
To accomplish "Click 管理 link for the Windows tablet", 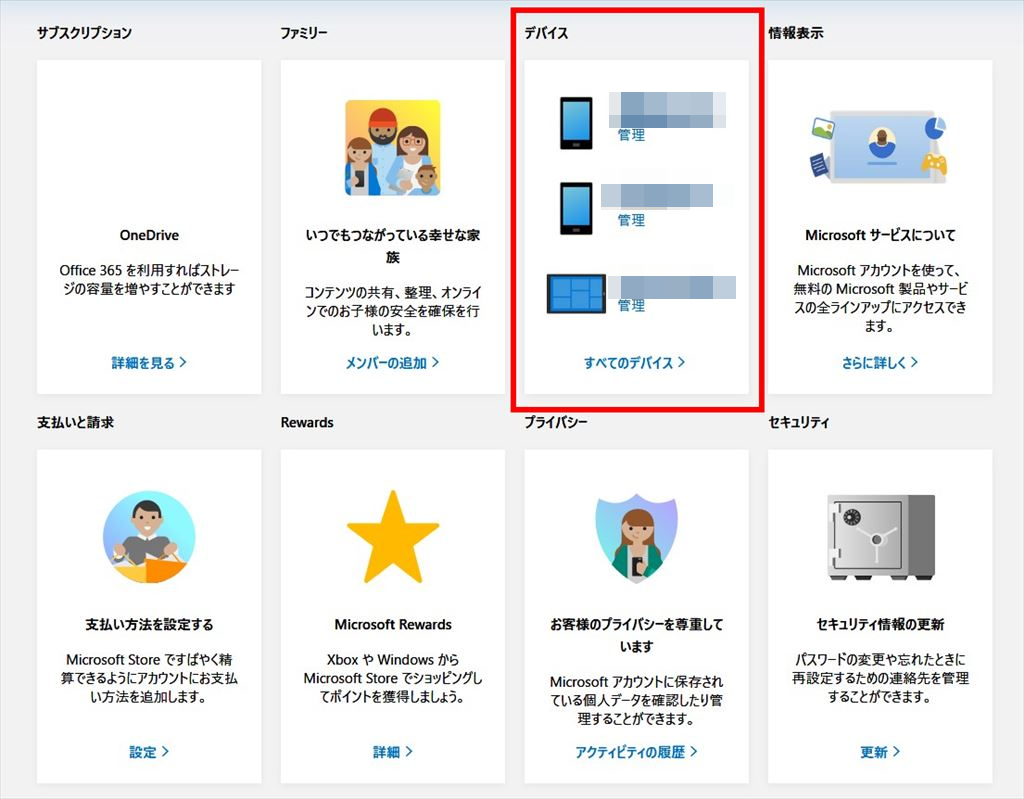I will click(x=631, y=306).
